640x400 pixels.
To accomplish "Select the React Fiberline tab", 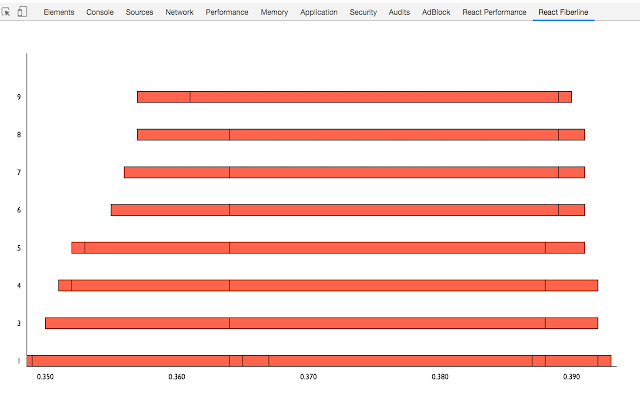I will tap(564, 12).
